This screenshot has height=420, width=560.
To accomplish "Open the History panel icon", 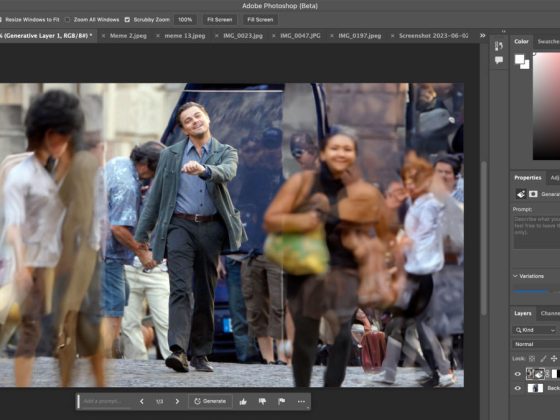I will tap(499, 46).
